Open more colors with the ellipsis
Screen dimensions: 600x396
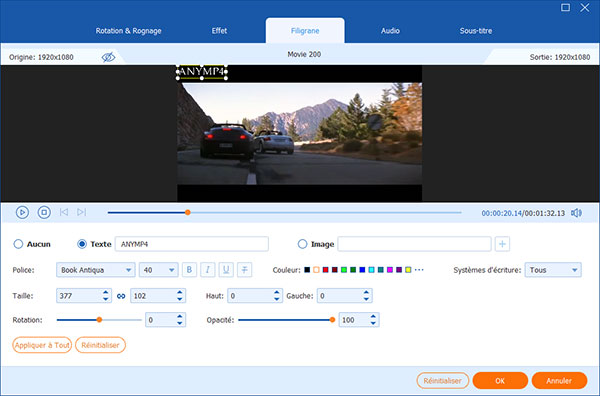coord(419,270)
